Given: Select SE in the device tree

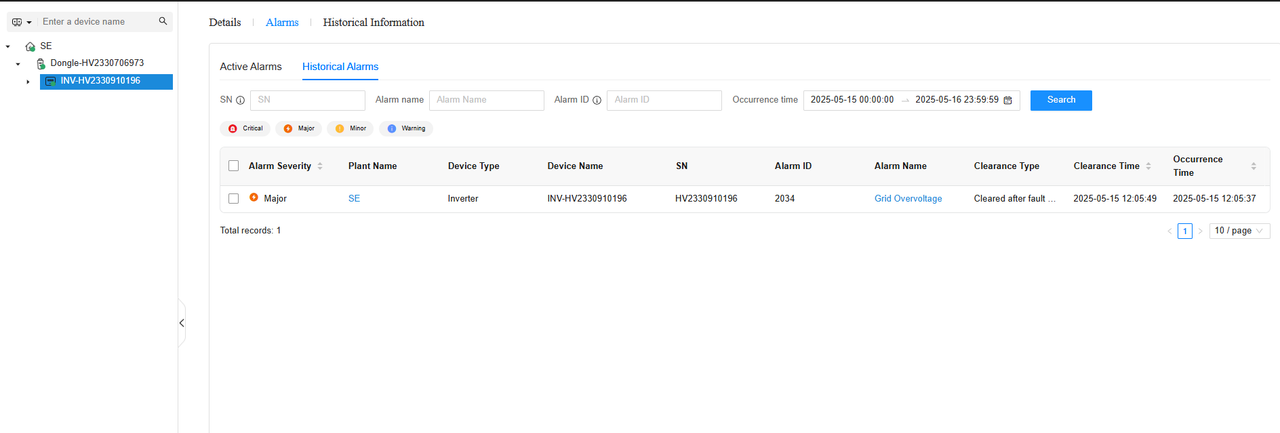Looking at the screenshot, I should click(x=46, y=46).
